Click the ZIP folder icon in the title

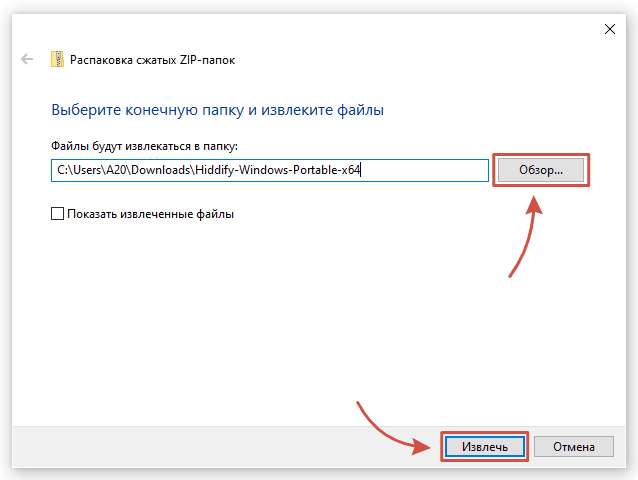57,59
